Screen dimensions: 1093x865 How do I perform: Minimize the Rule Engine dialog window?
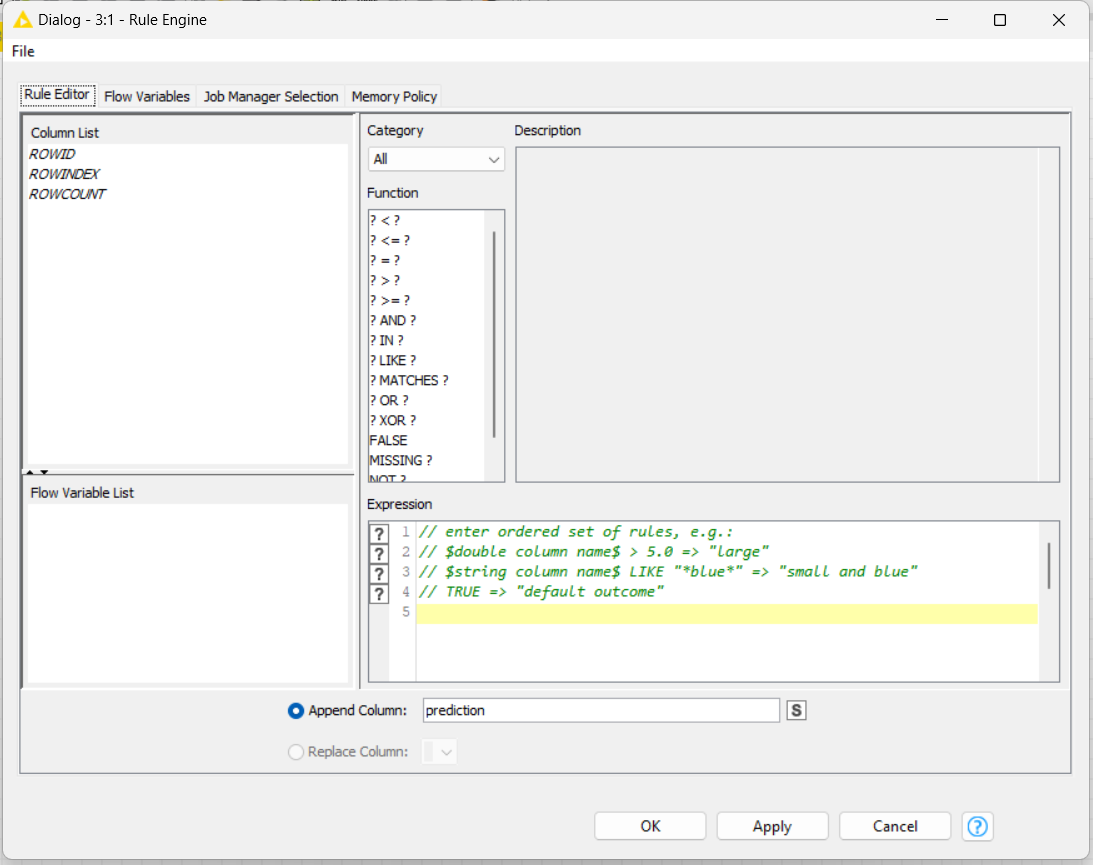(x=942, y=20)
